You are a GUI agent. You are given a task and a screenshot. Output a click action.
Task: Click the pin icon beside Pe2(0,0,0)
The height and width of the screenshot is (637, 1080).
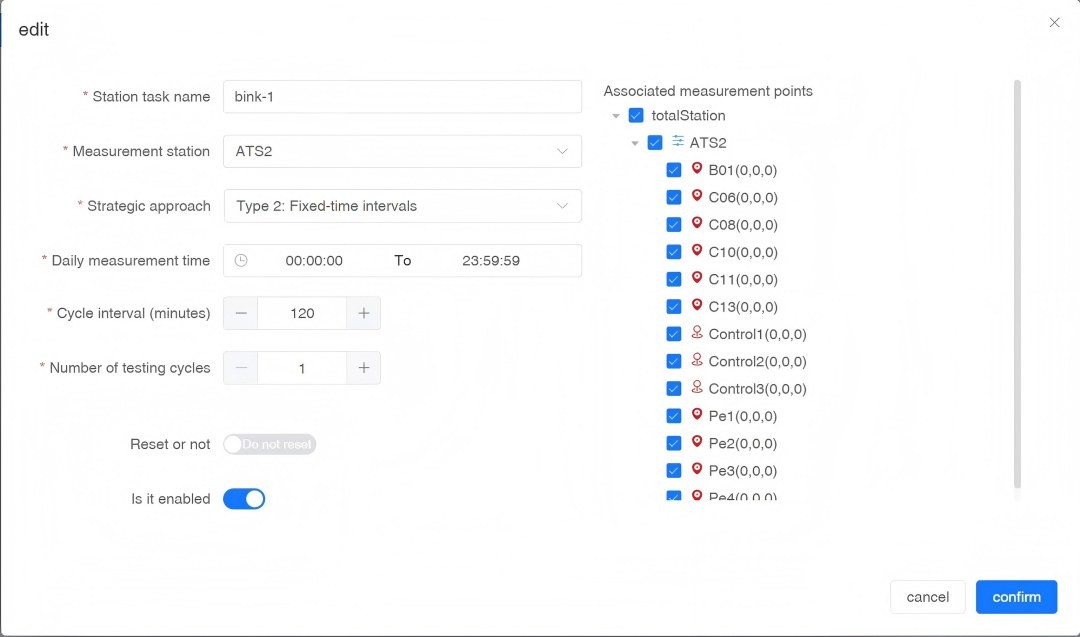point(697,443)
